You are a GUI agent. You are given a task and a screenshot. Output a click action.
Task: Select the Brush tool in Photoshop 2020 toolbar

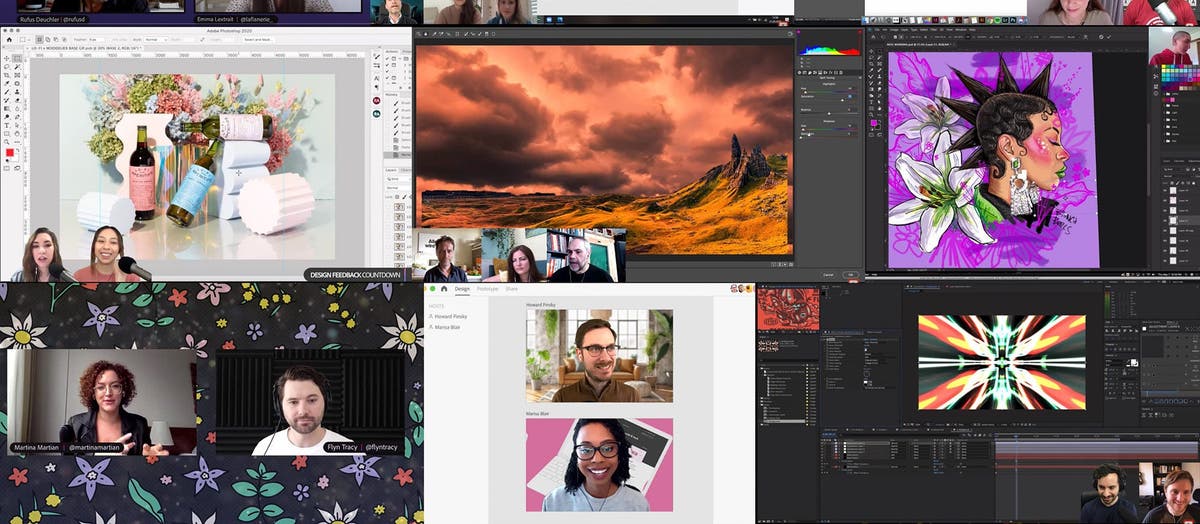tap(7, 92)
